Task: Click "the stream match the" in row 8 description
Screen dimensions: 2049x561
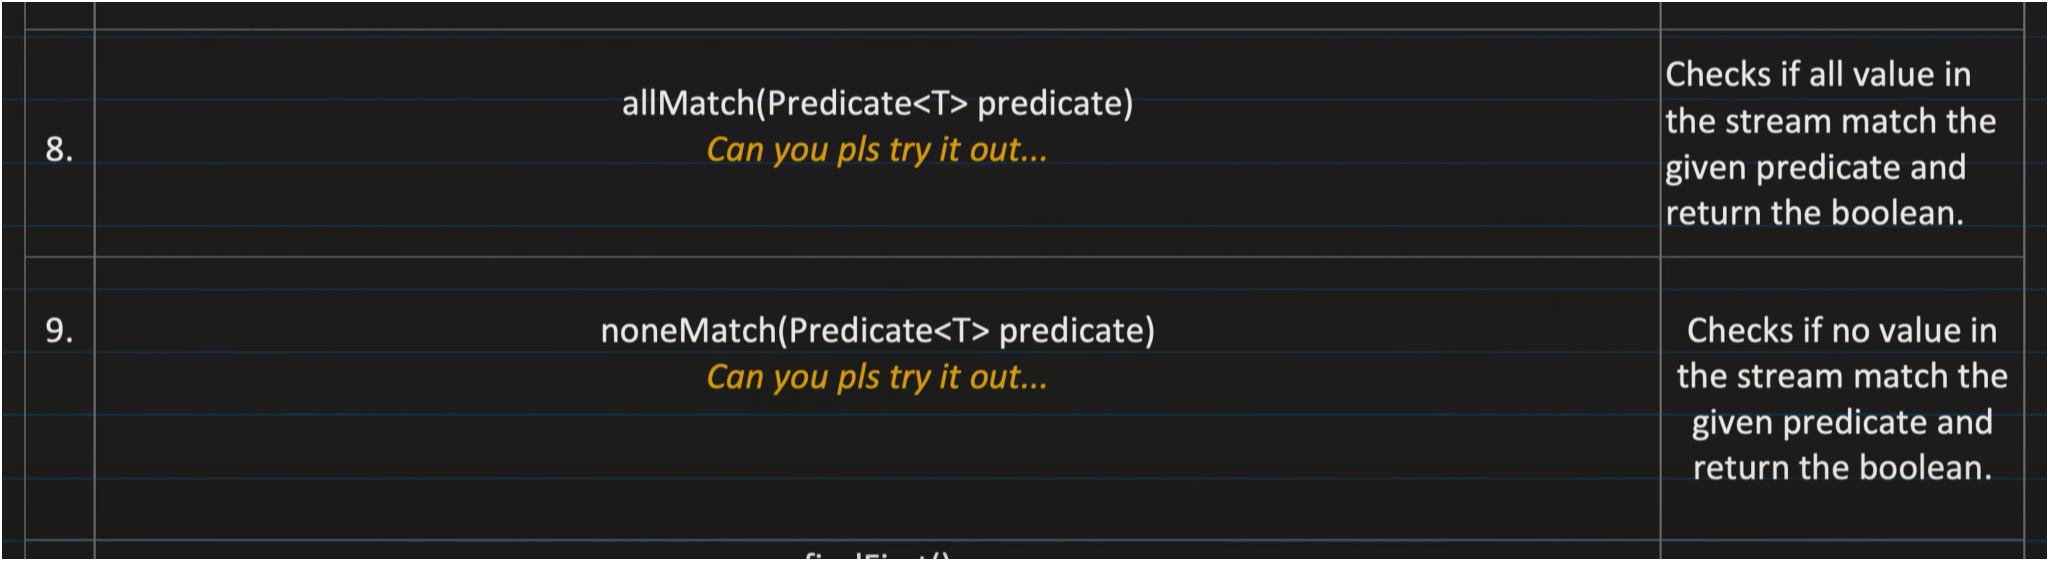Action: 1830,121
